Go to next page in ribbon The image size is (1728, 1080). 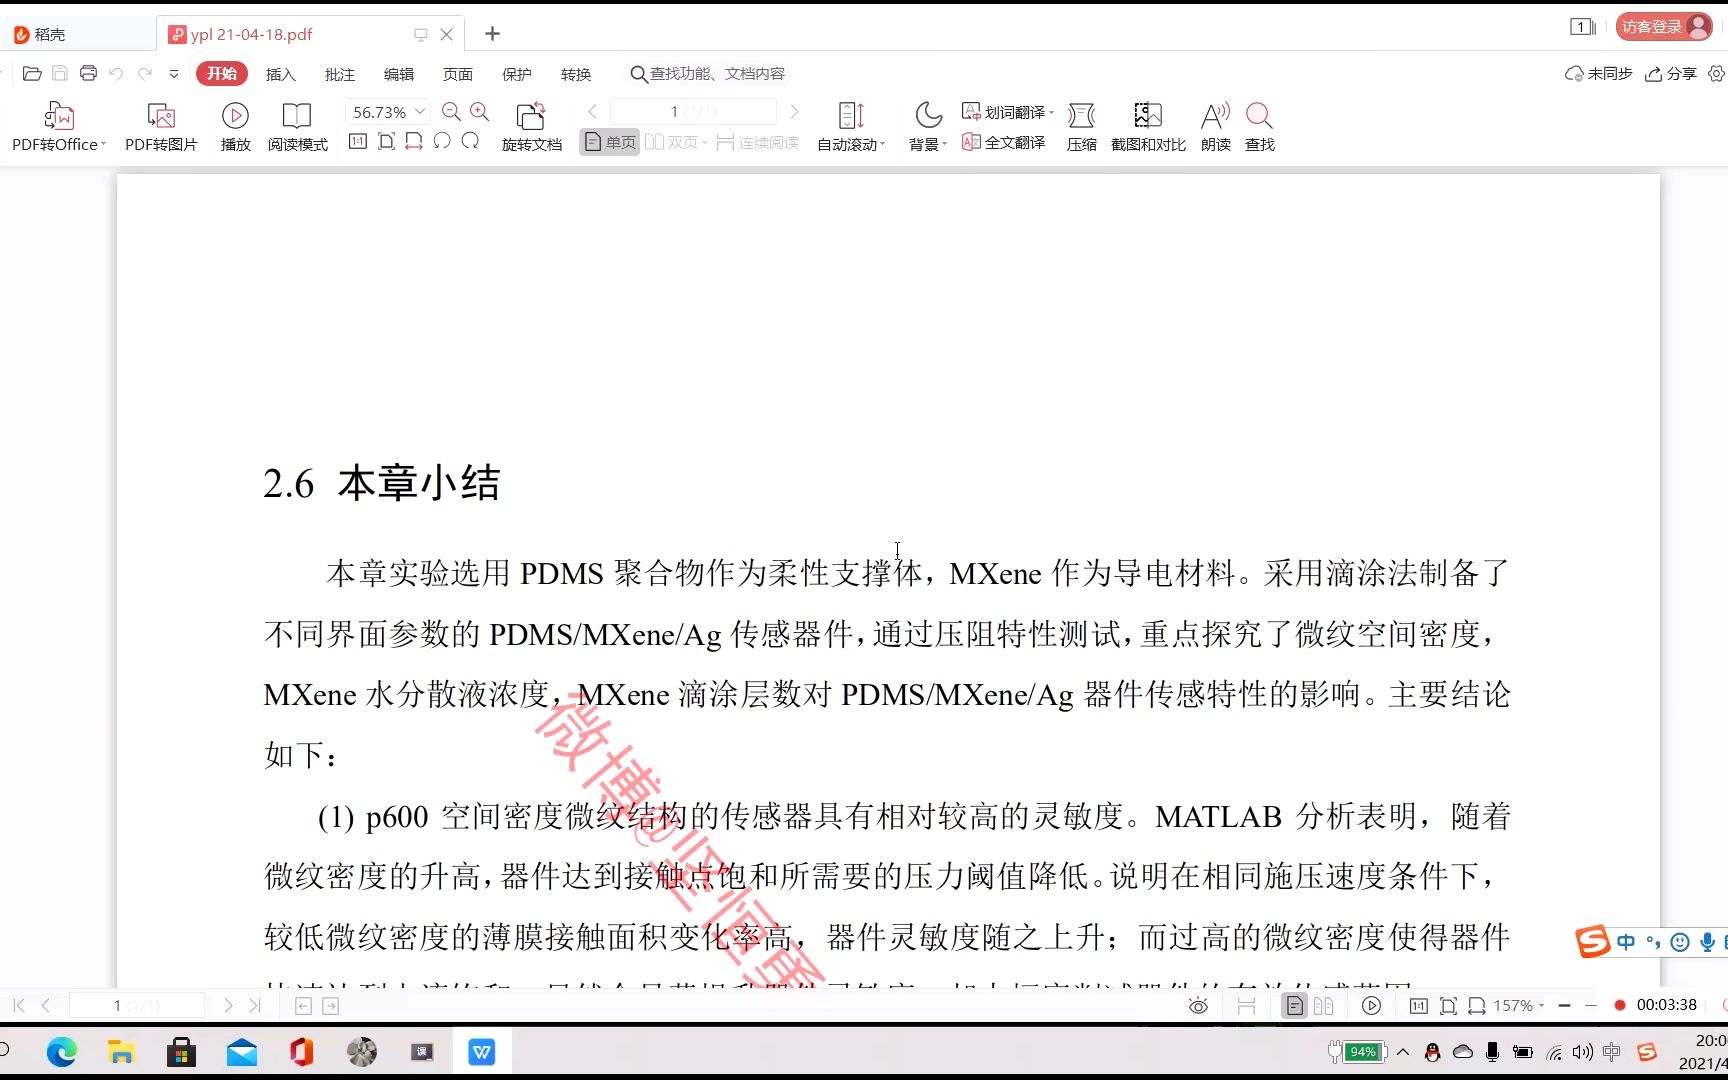coord(794,112)
